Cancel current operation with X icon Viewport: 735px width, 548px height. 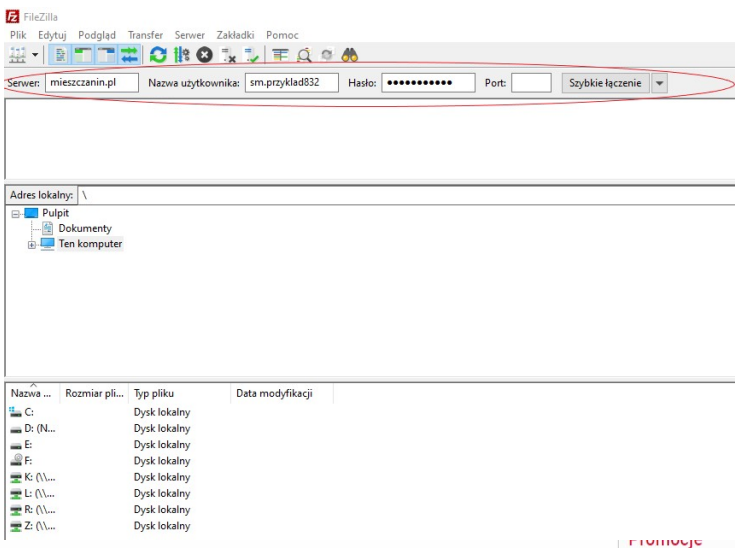[x=204, y=56]
